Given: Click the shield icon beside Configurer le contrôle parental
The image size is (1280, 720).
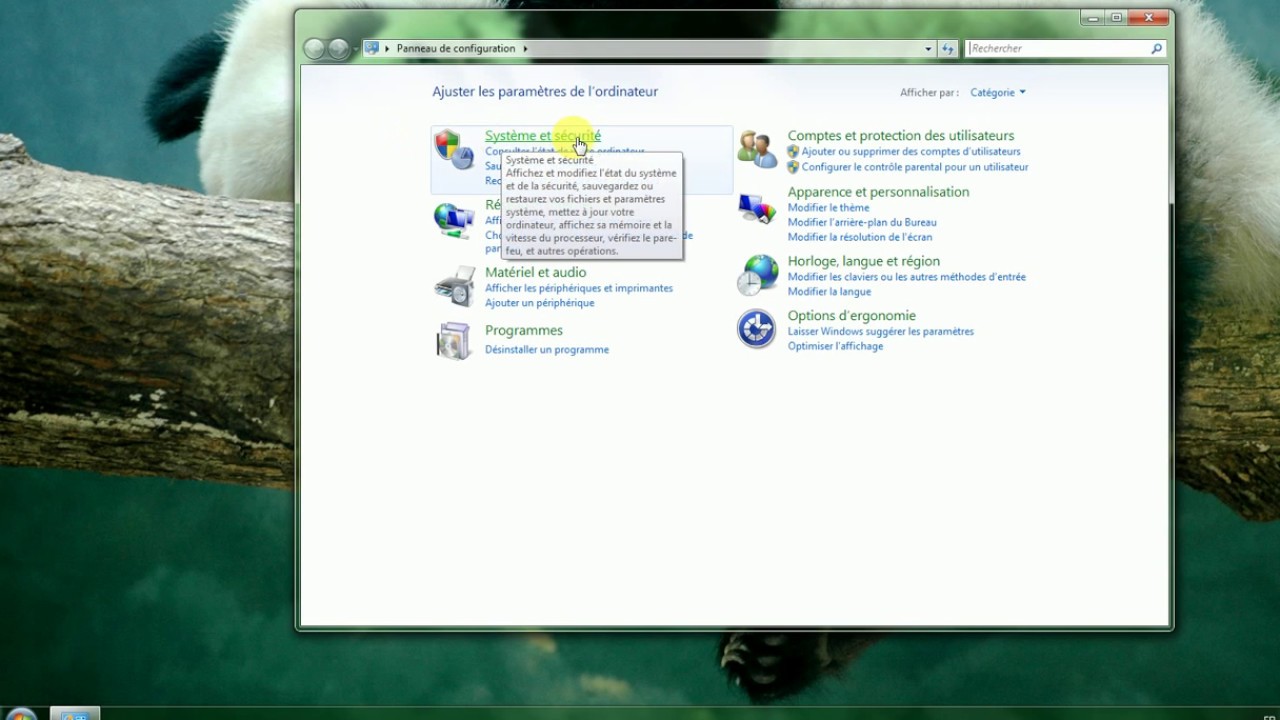Looking at the screenshot, I should click(x=793, y=167).
